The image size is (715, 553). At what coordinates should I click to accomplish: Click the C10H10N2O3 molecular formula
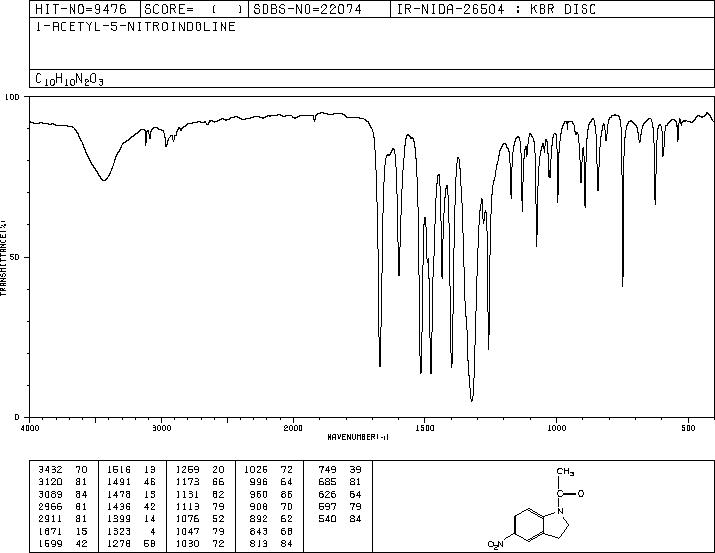point(69,79)
